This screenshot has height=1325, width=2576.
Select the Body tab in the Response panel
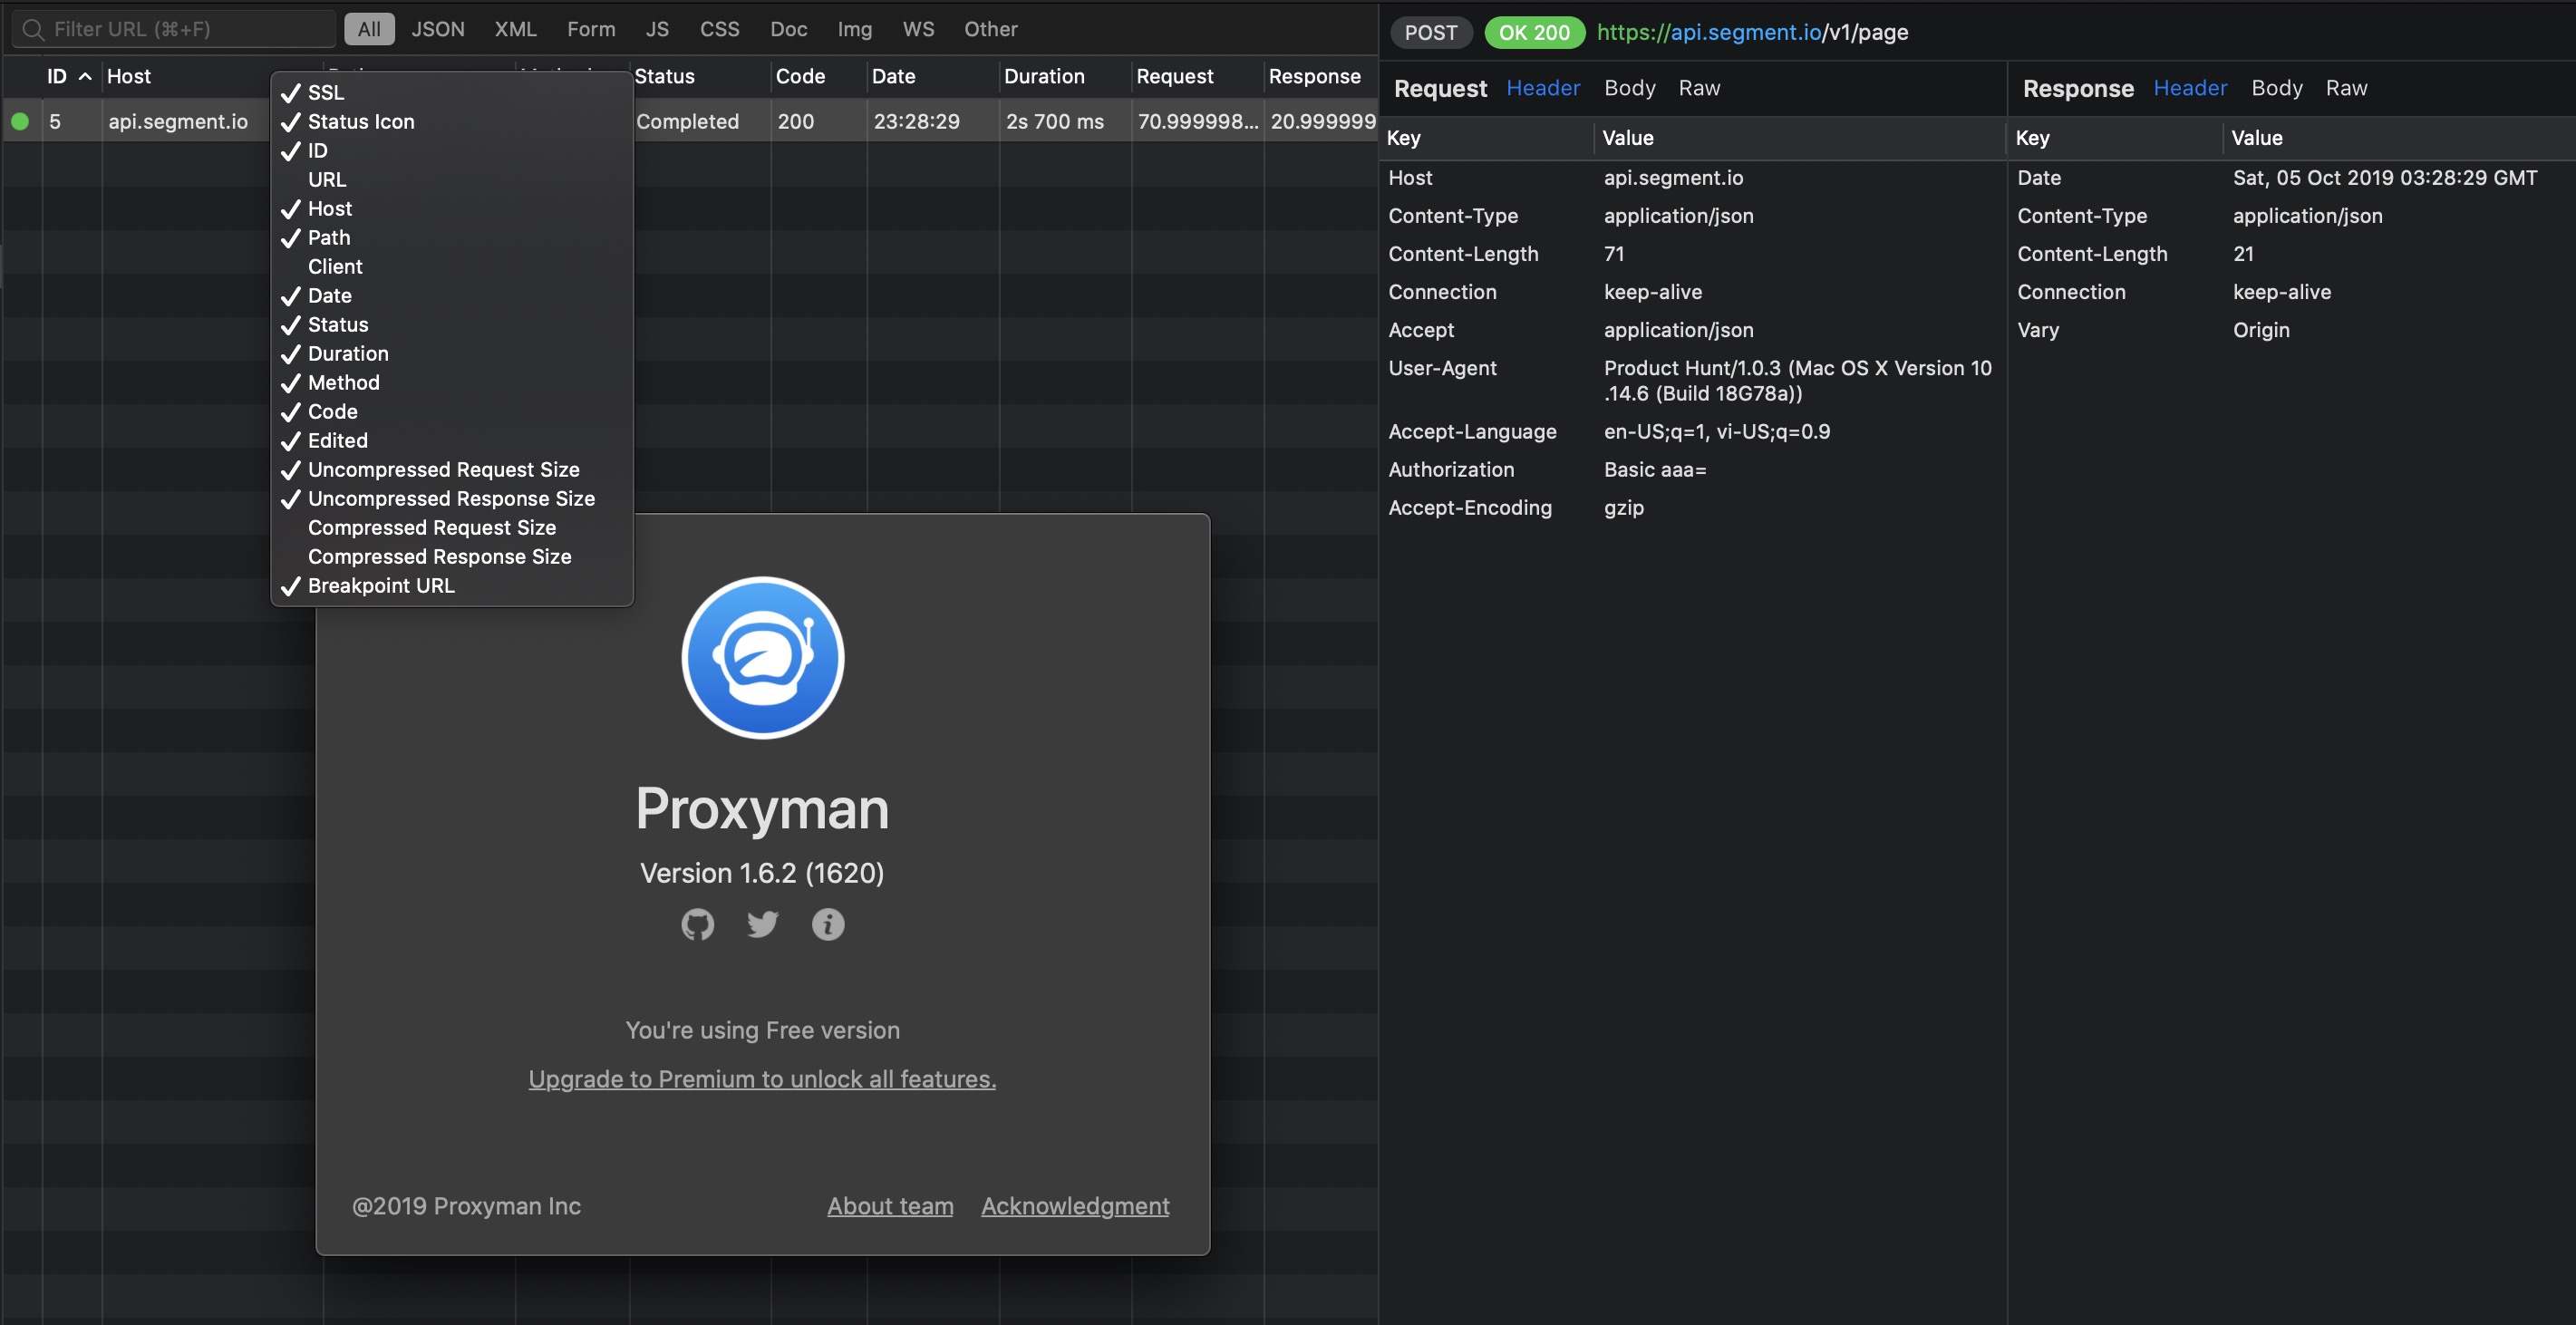click(x=2277, y=88)
